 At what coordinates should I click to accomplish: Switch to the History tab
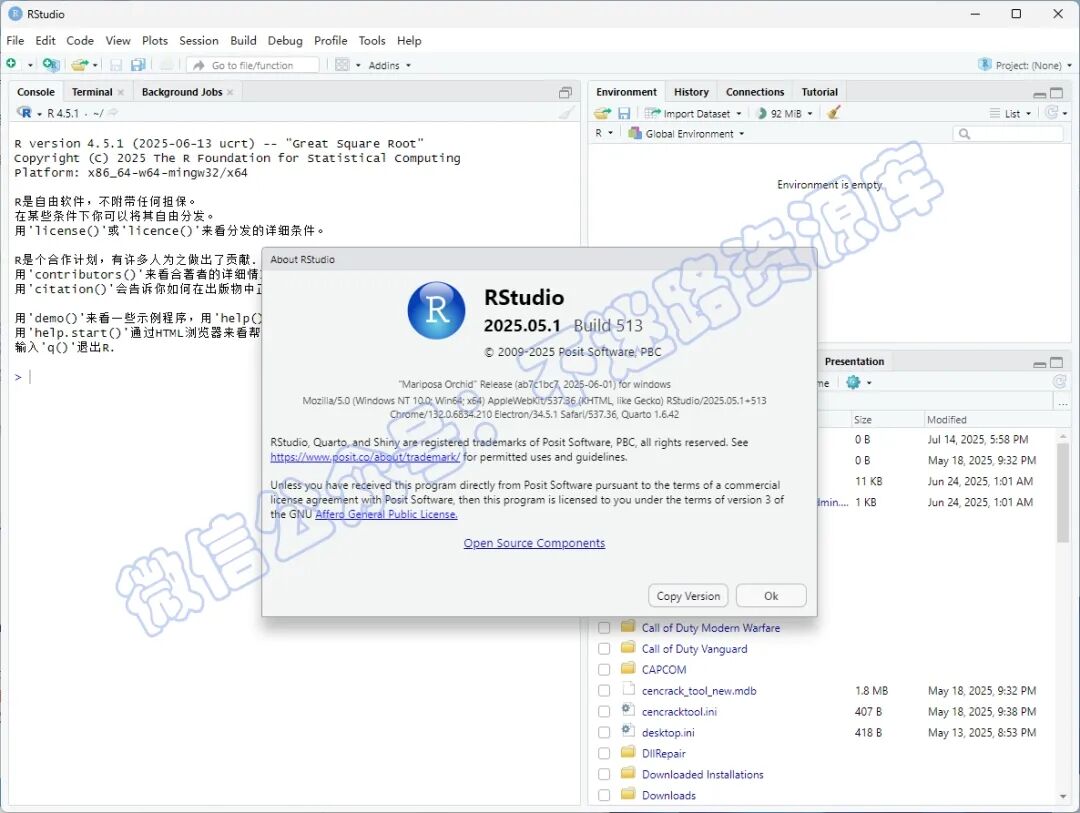(x=691, y=92)
